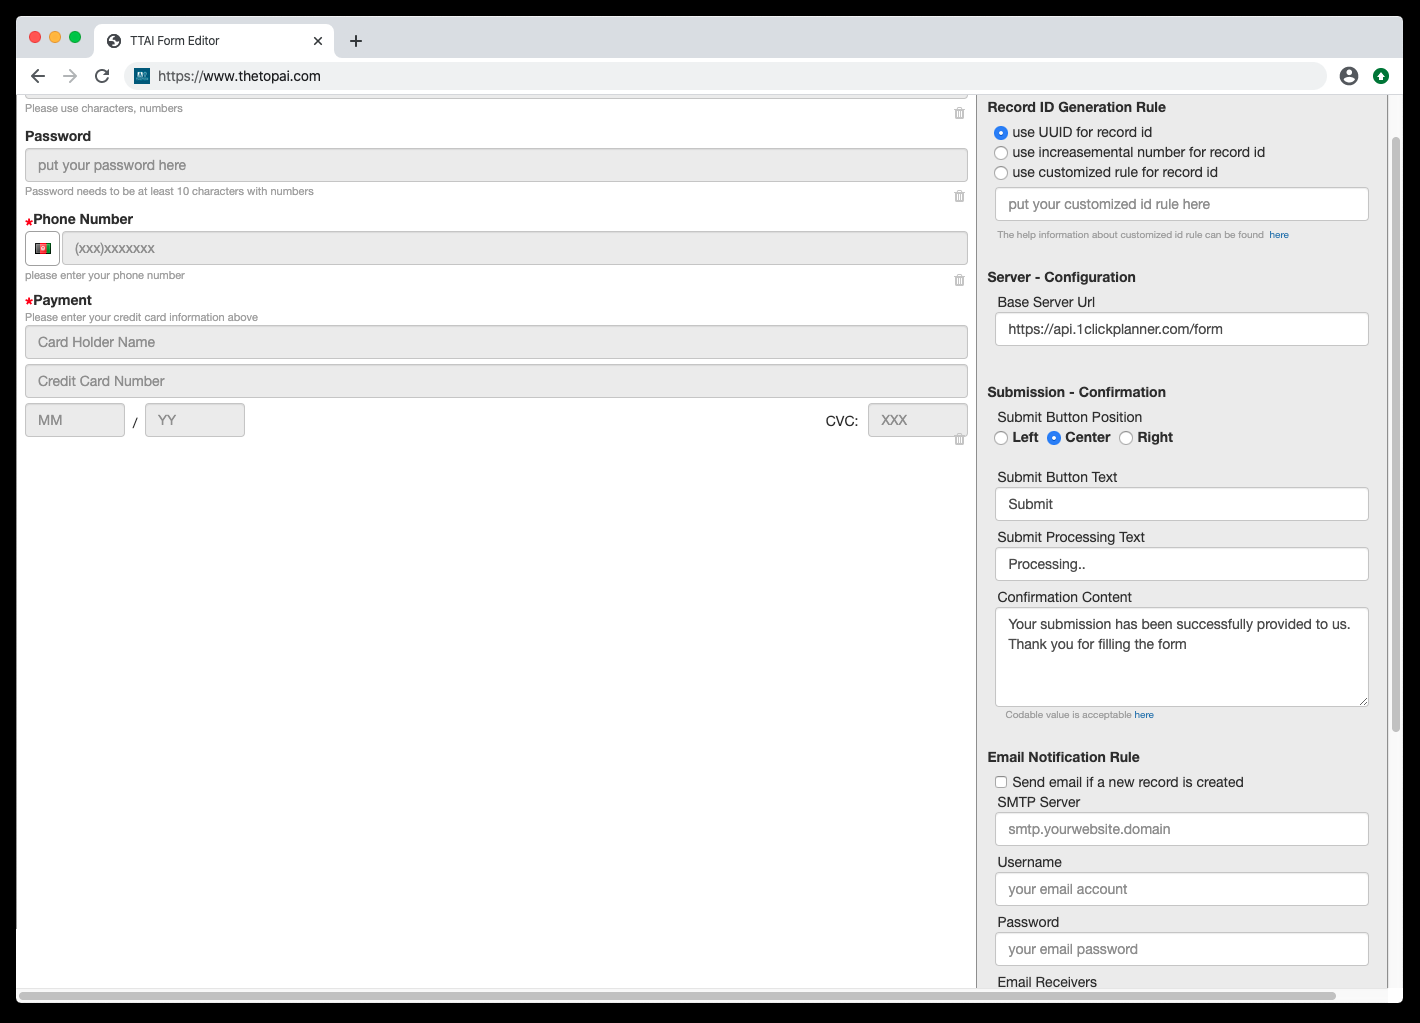Click the green update extension icon

1381,76
